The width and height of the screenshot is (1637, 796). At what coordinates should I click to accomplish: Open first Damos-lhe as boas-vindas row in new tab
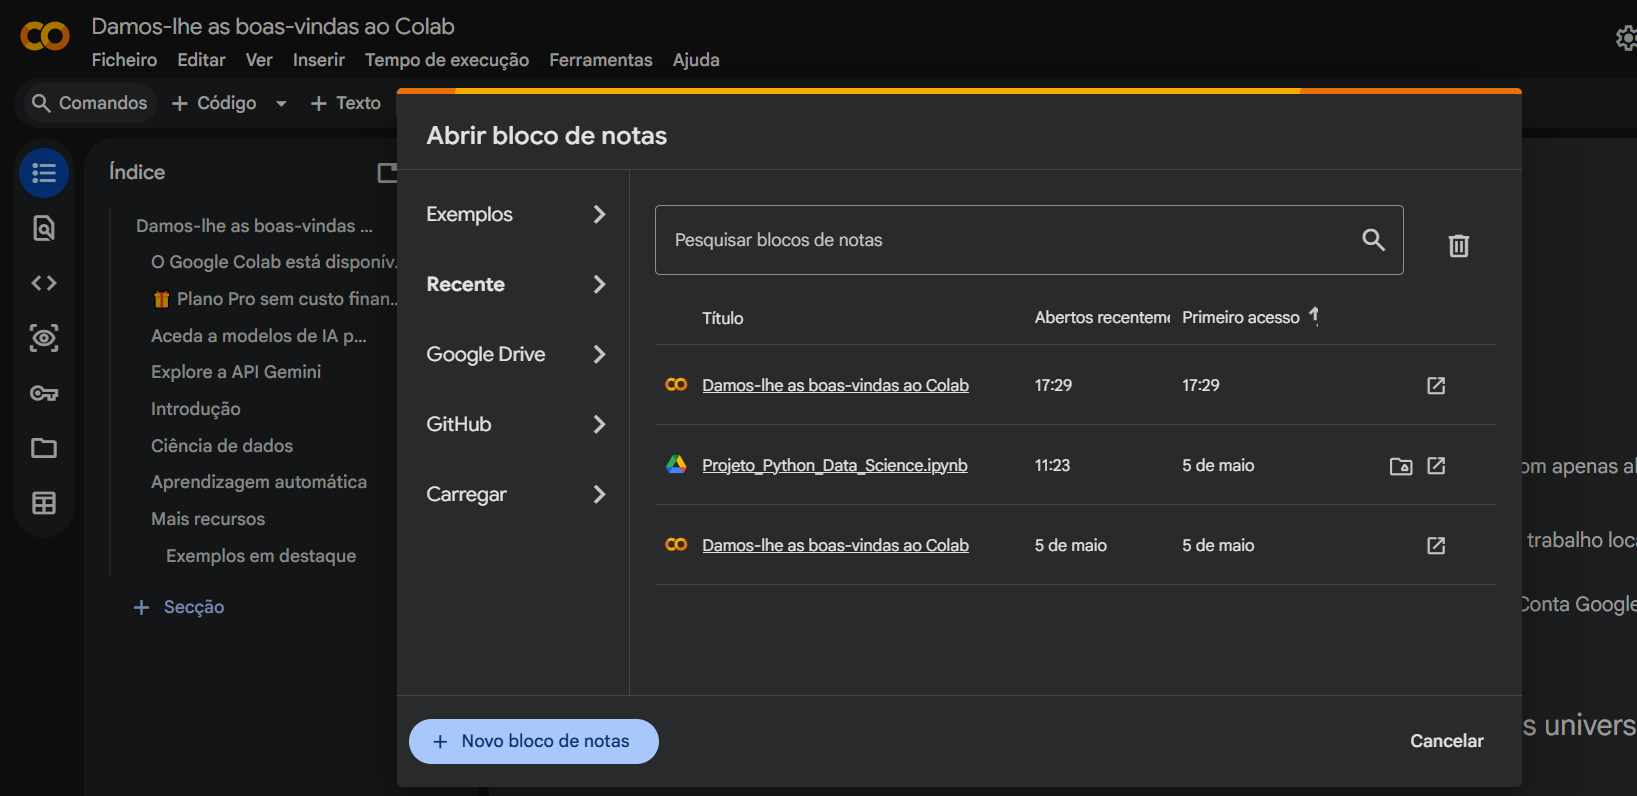[x=1436, y=385]
